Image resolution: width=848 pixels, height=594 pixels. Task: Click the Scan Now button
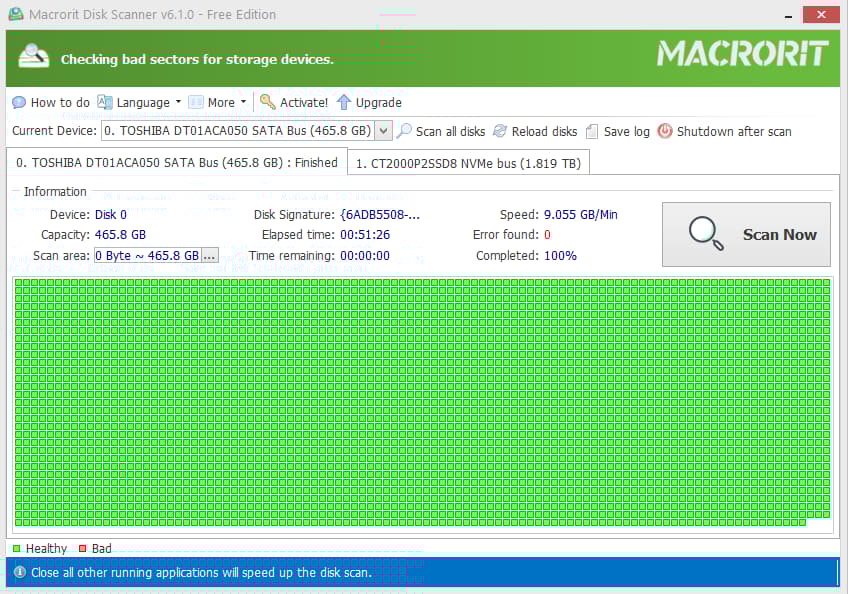tap(746, 234)
